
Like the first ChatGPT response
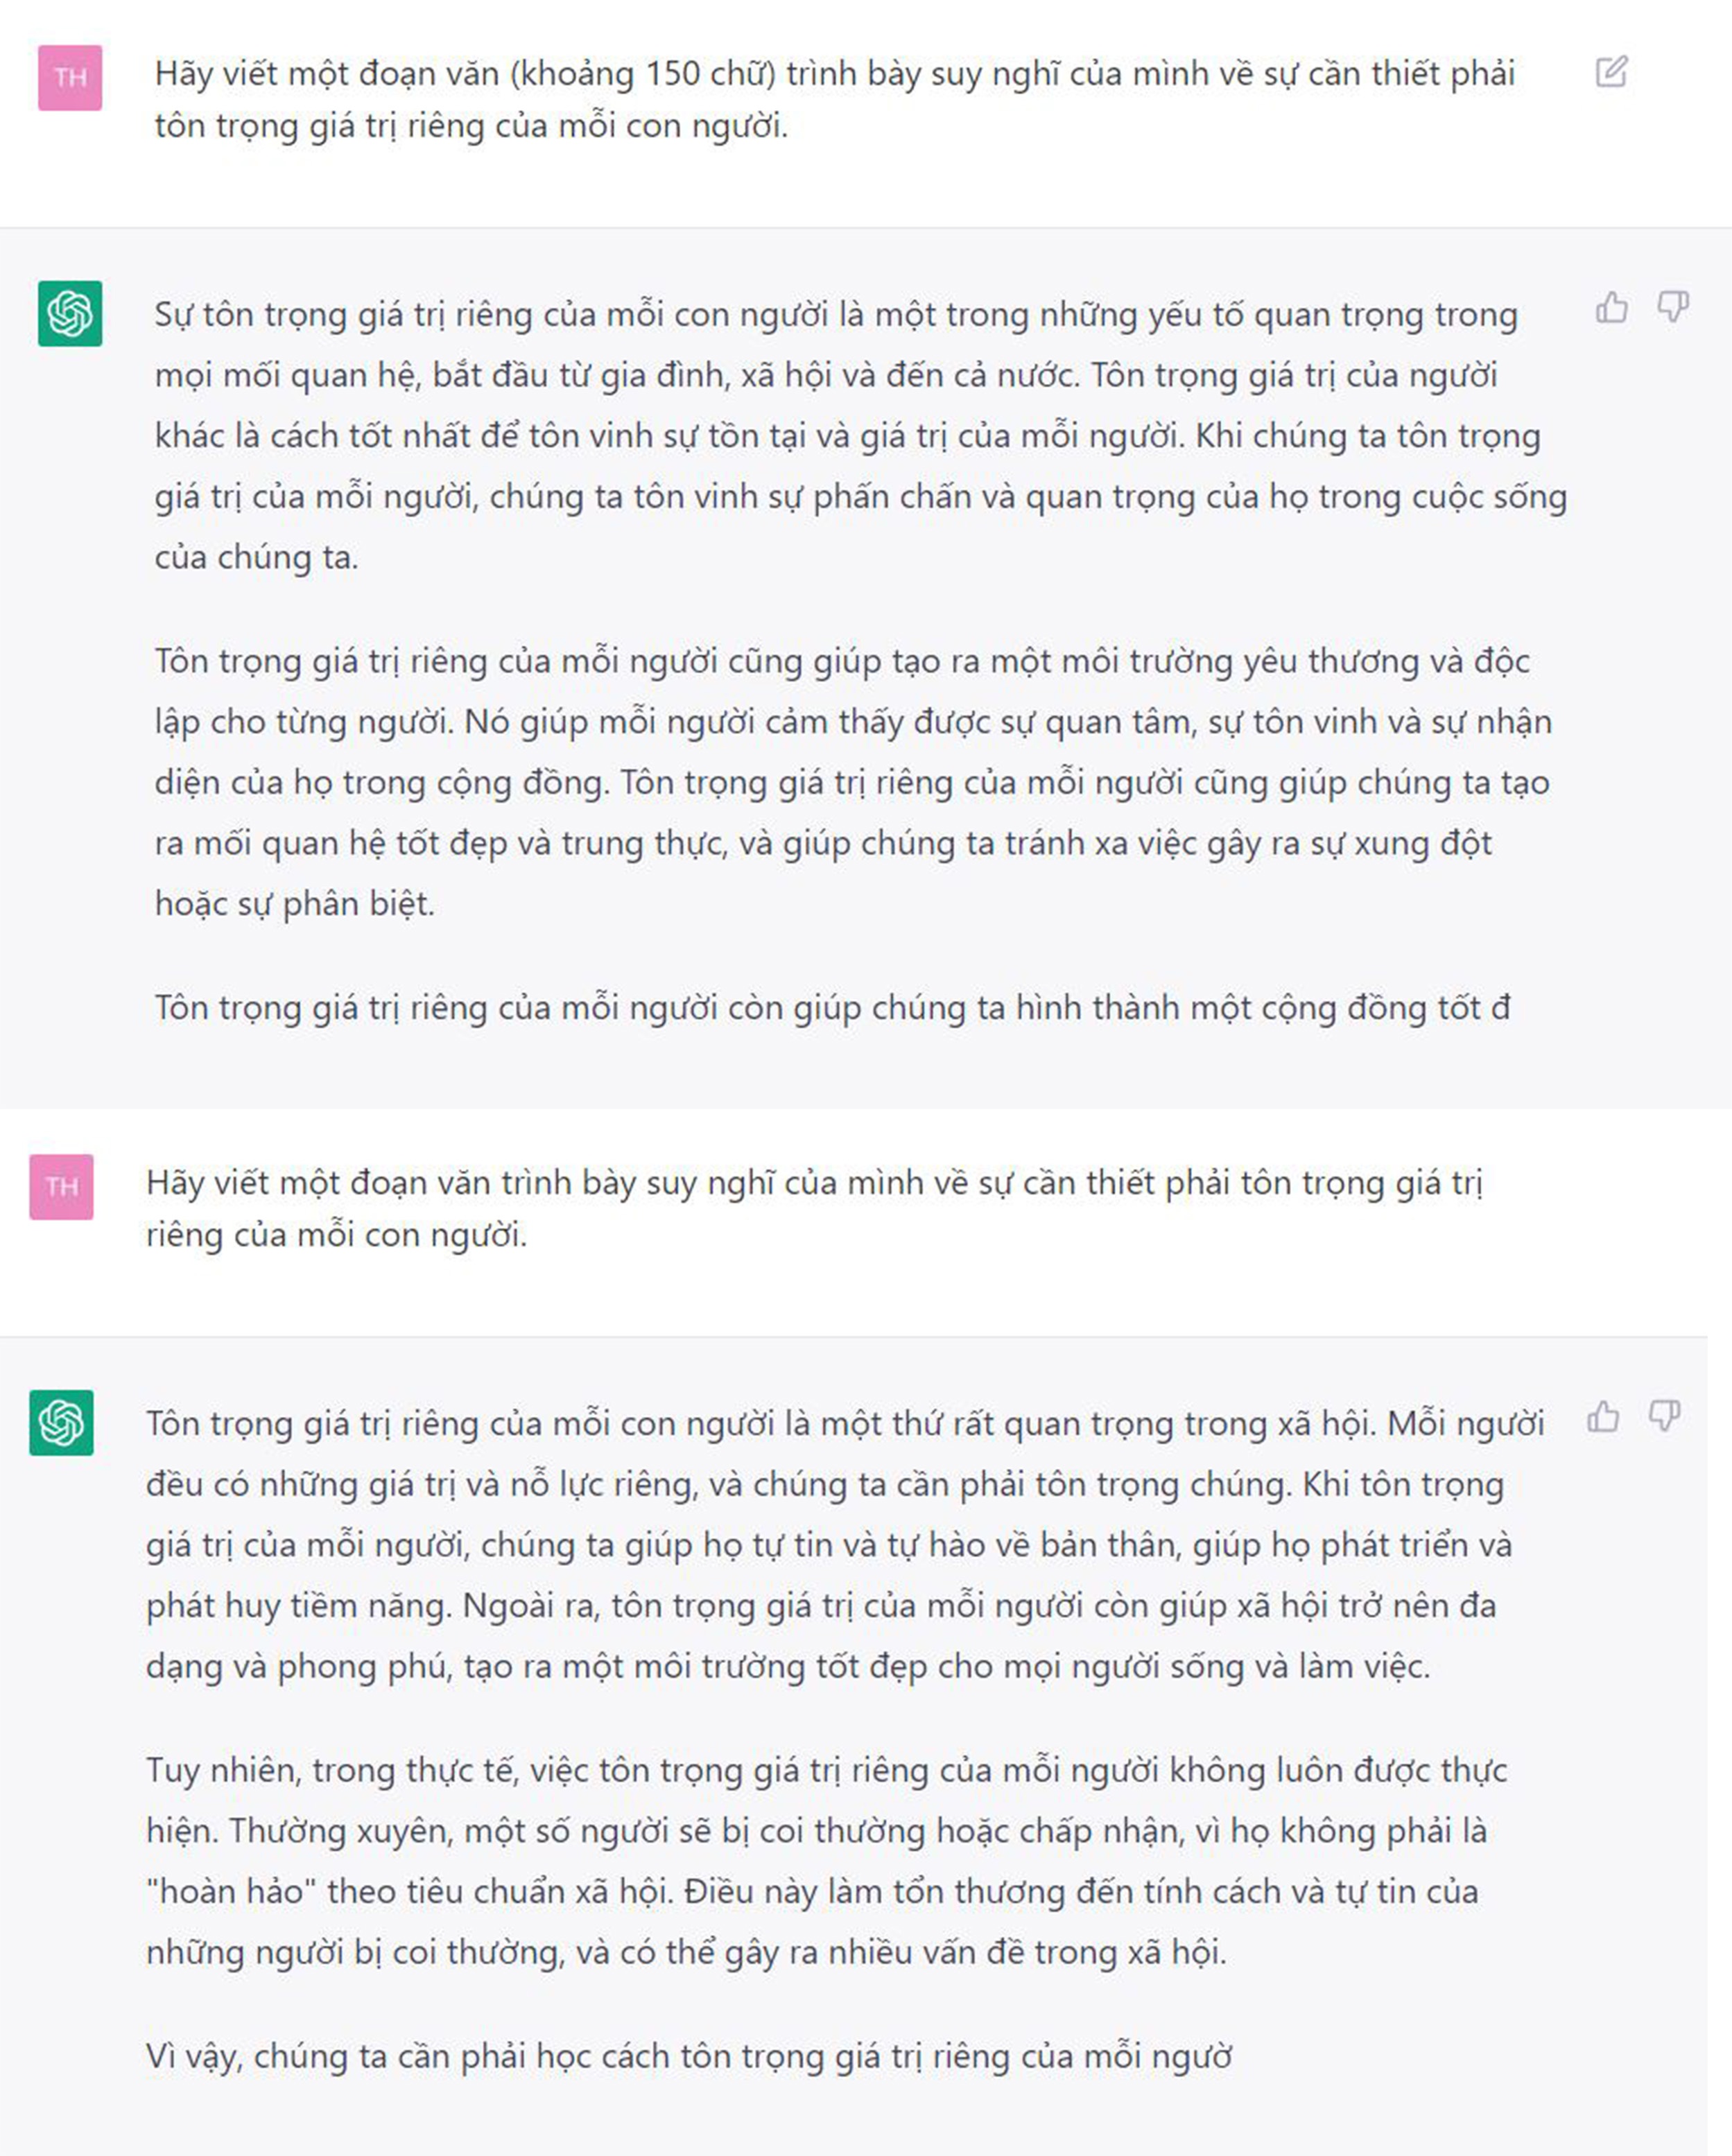point(1610,308)
